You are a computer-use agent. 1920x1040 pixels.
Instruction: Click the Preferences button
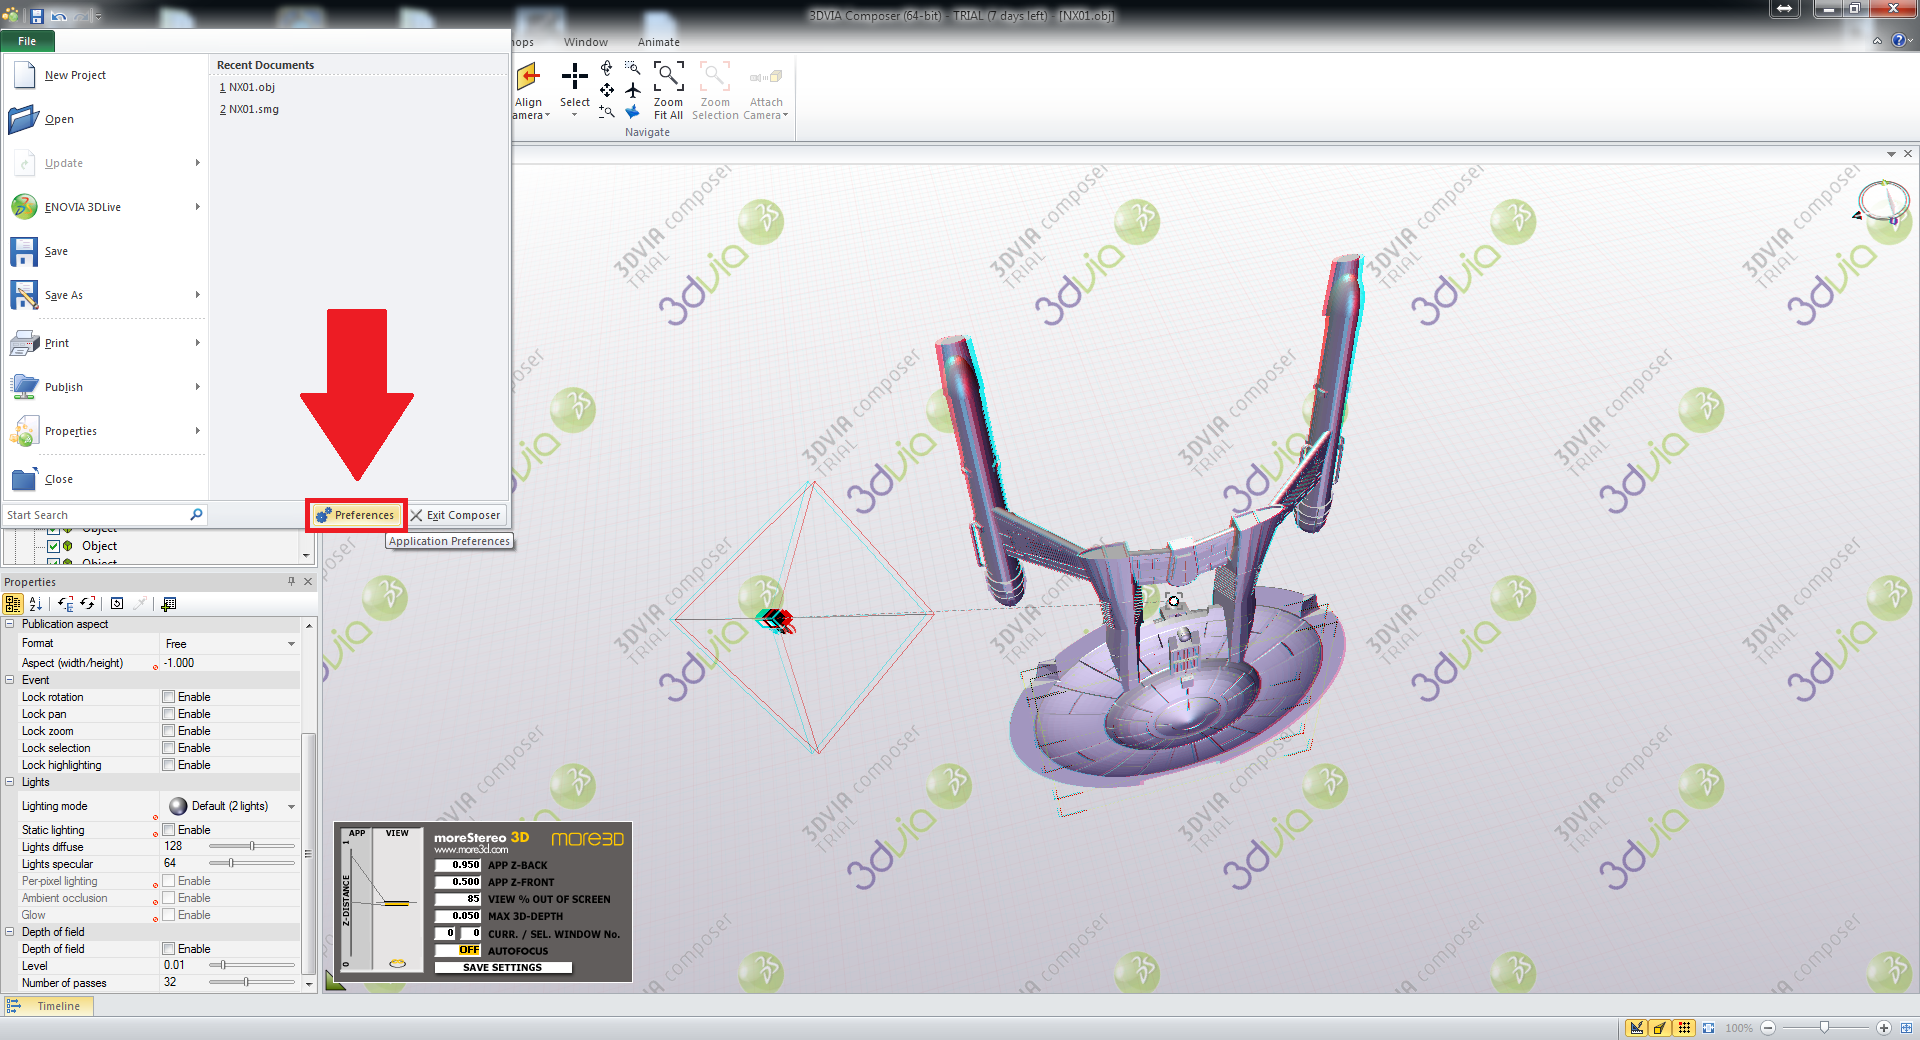click(x=355, y=515)
